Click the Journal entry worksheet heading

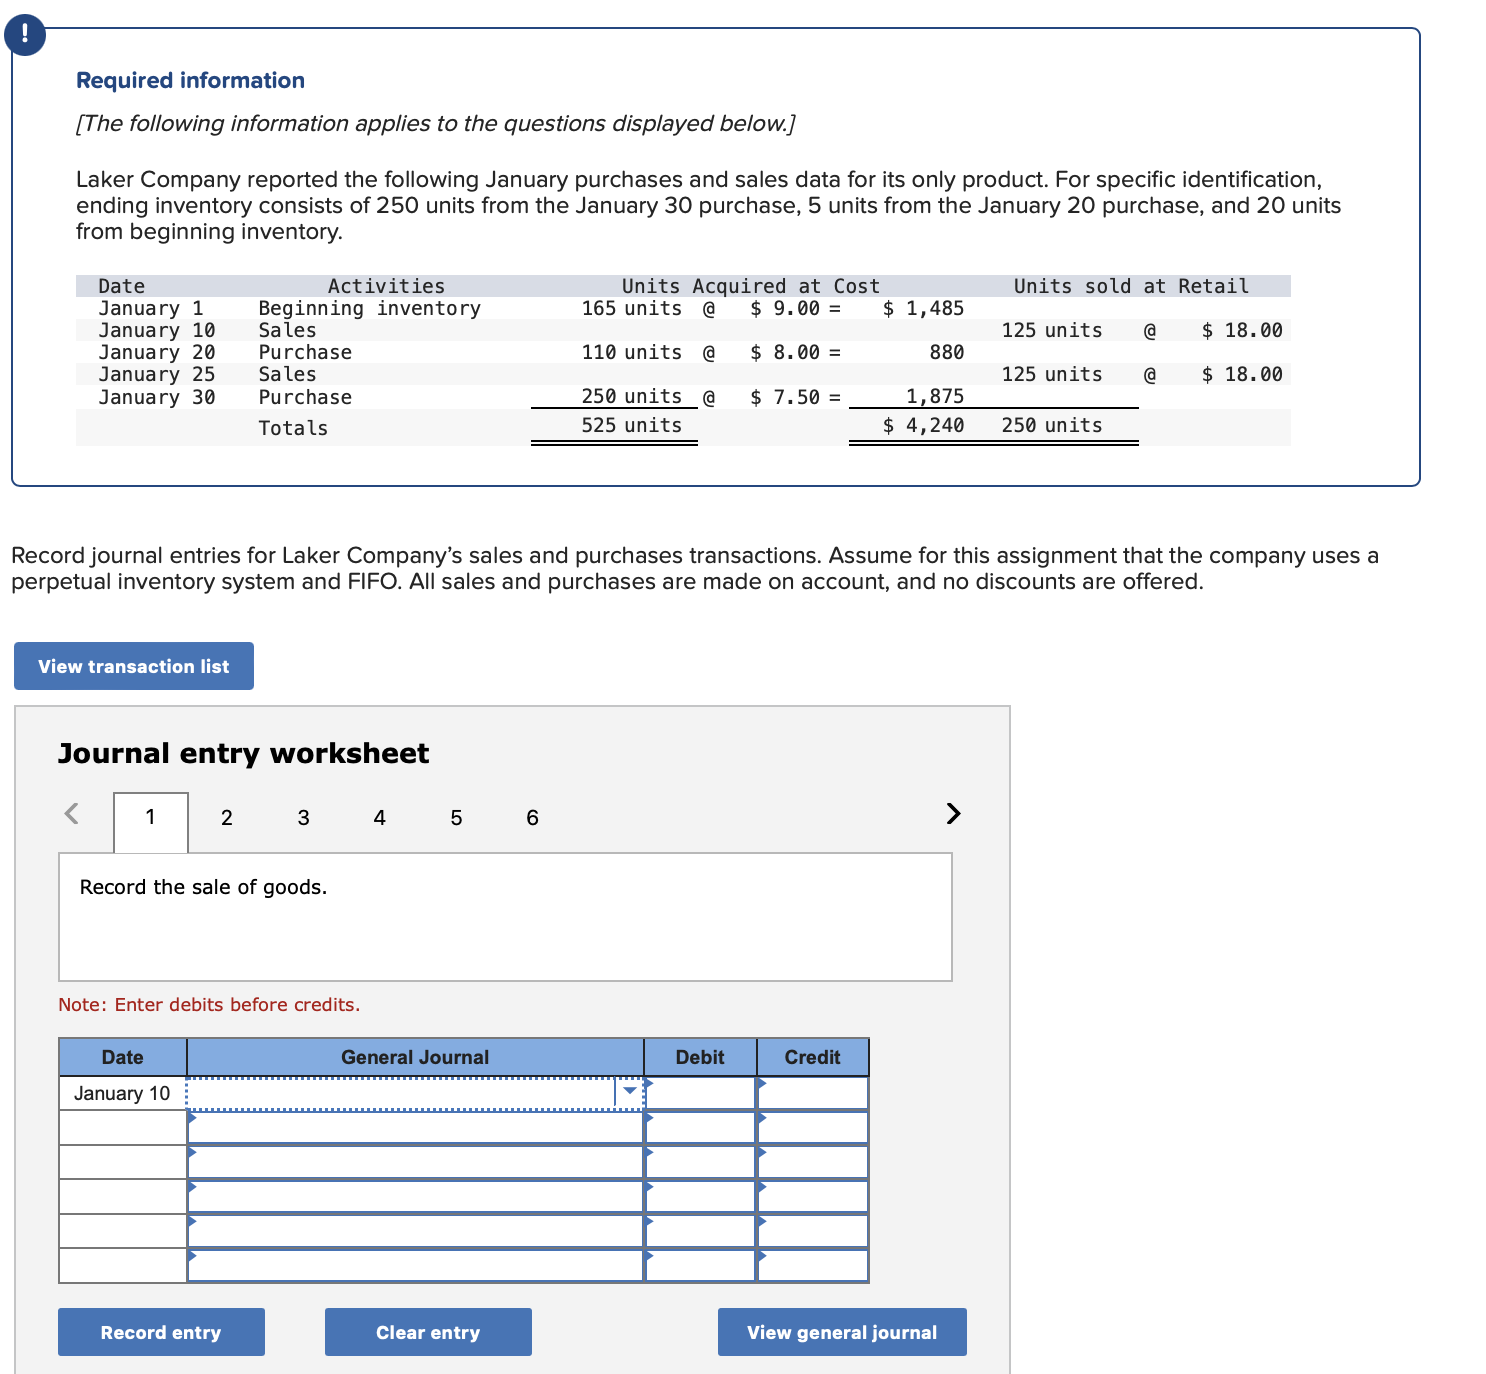click(243, 753)
